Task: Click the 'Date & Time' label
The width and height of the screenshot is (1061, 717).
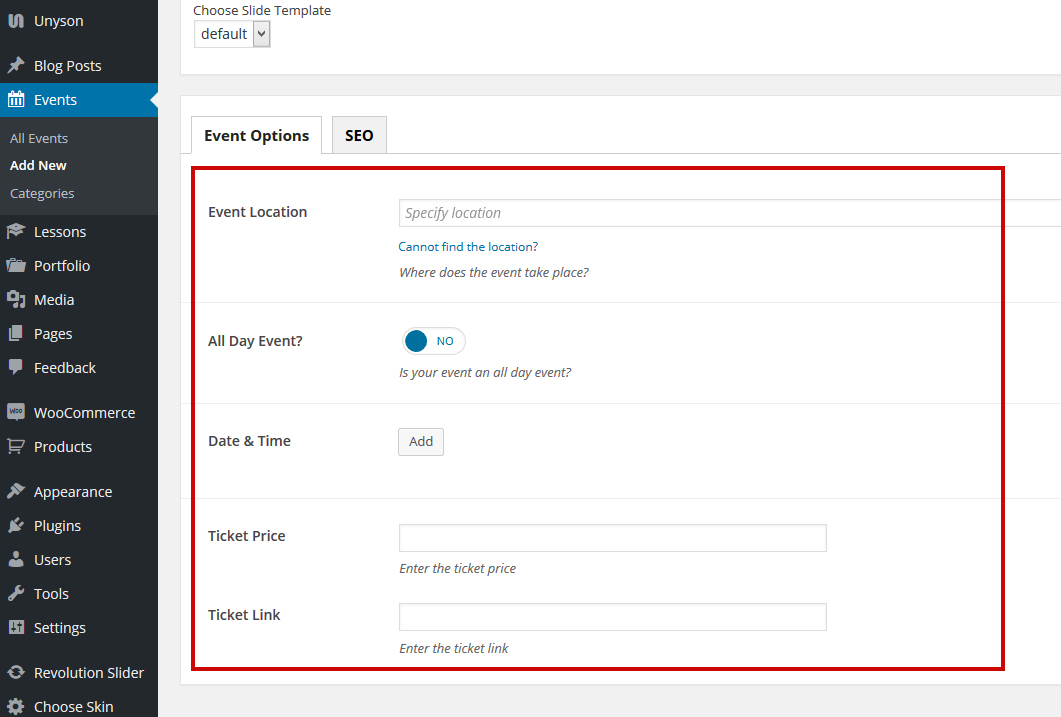Action: point(250,441)
